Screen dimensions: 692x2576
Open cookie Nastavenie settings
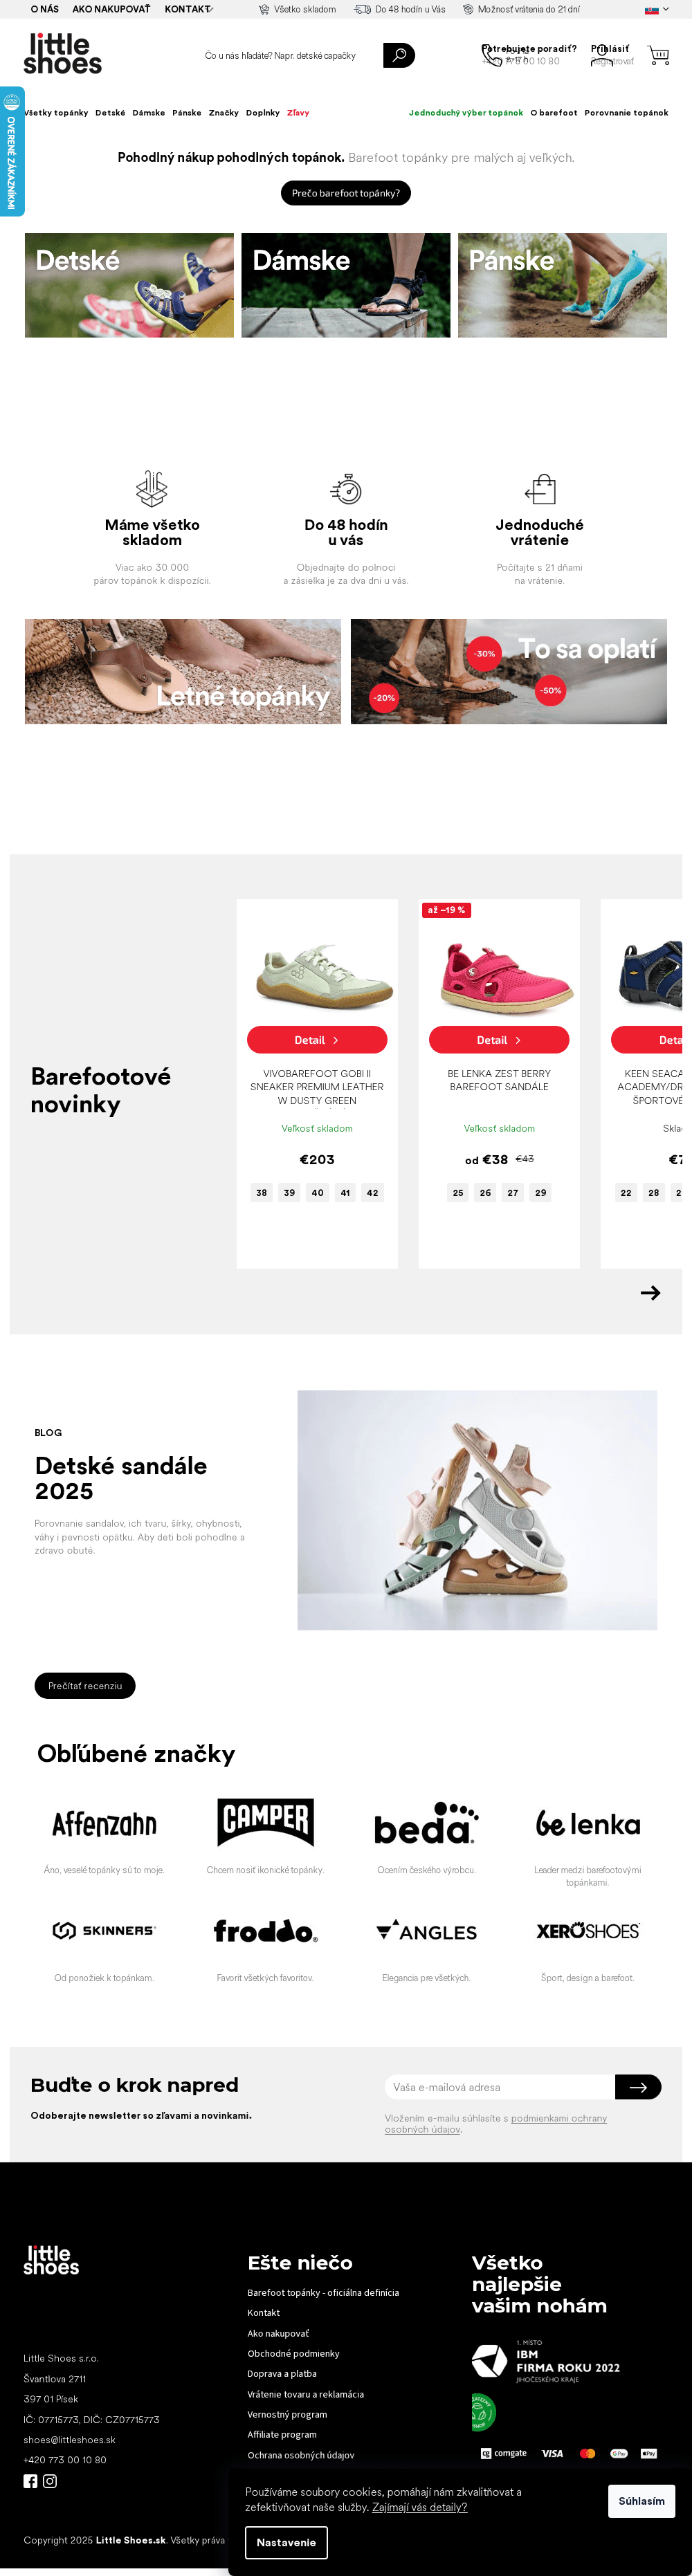(x=286, y=2541)
